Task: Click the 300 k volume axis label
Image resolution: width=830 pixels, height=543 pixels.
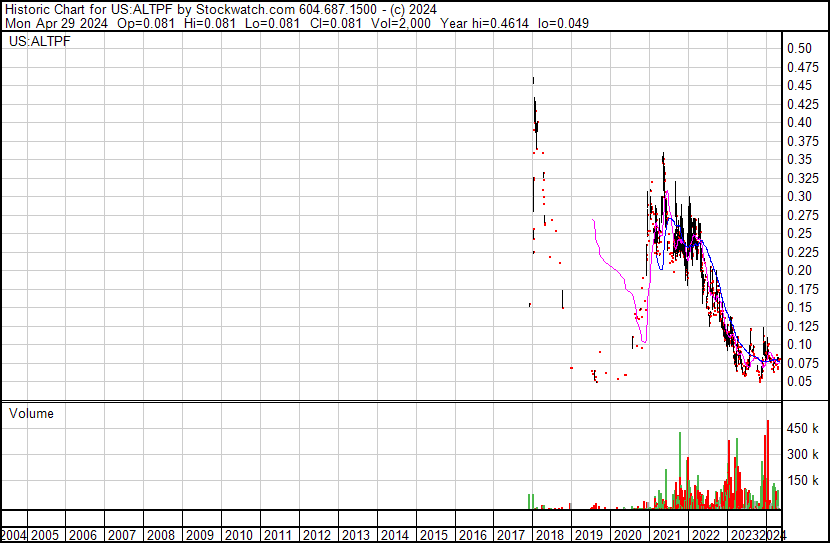Action: (x=803, y=455)
